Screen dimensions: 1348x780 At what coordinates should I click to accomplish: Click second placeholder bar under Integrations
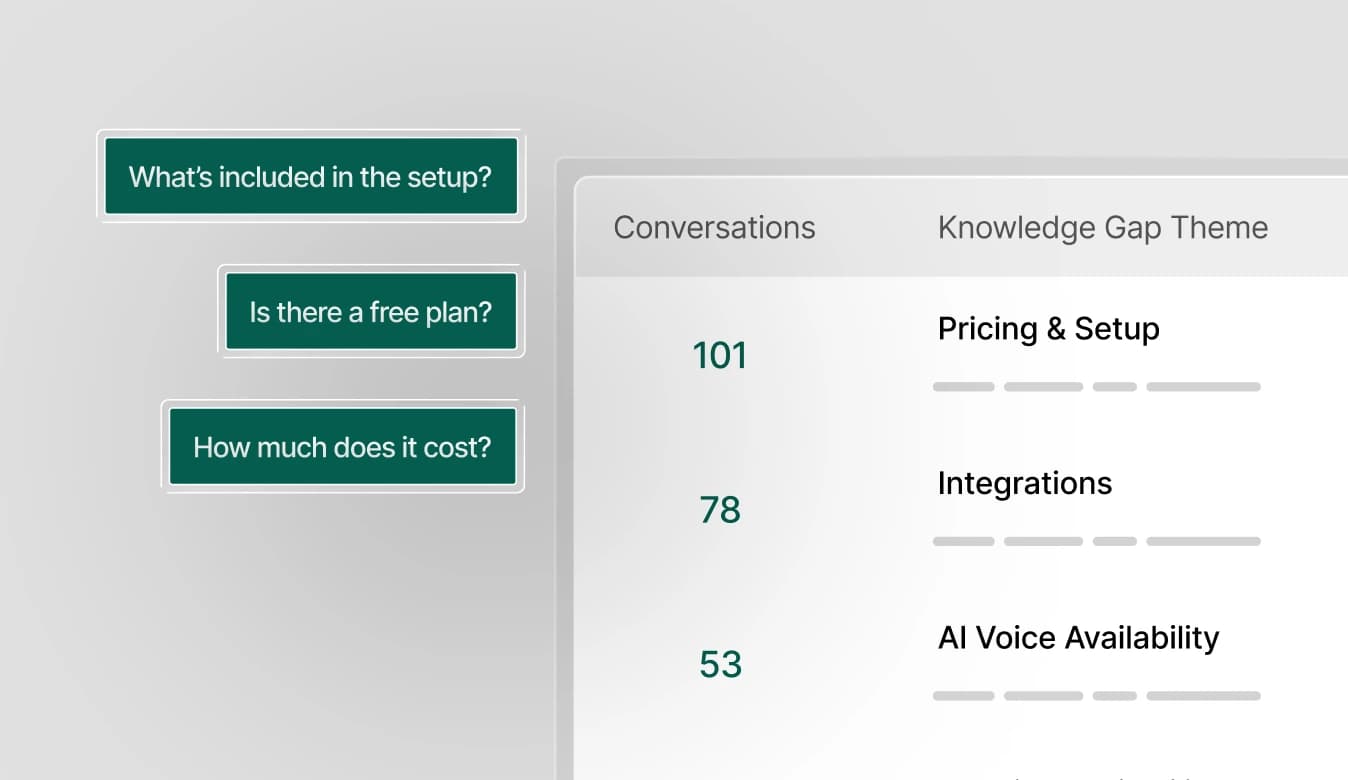[1043, 541]
